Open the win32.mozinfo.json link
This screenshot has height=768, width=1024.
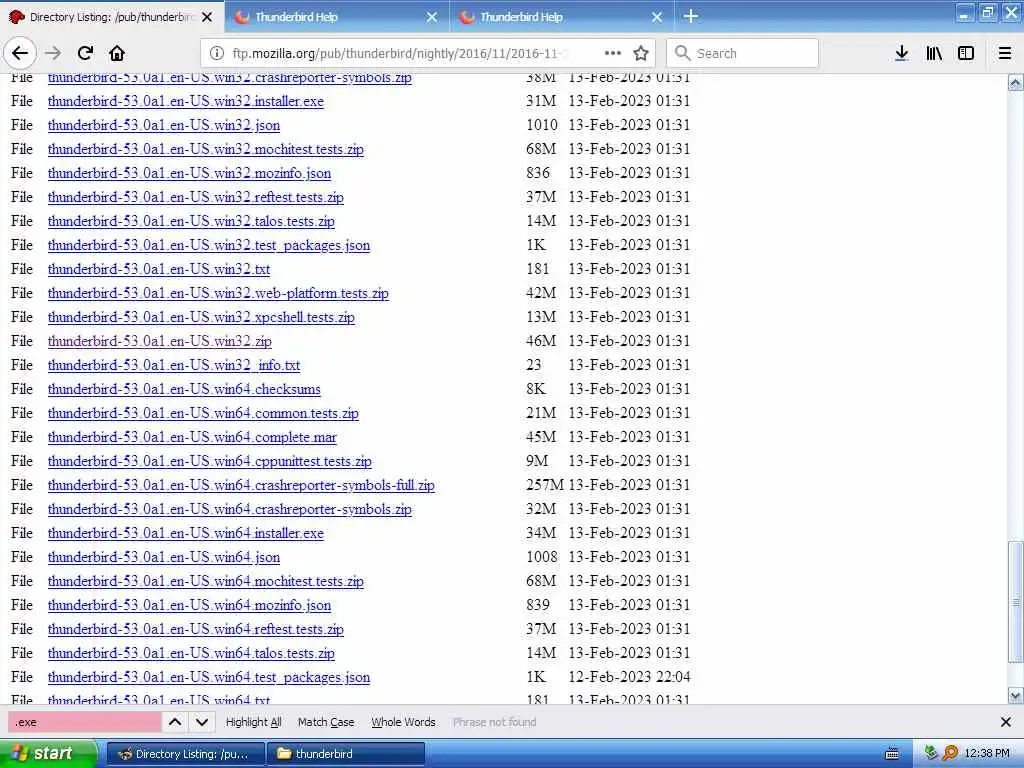pos(189,173)
